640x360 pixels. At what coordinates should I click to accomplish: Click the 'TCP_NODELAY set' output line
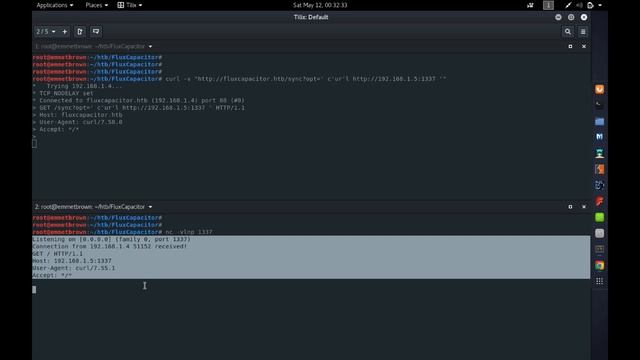point(63,93)
